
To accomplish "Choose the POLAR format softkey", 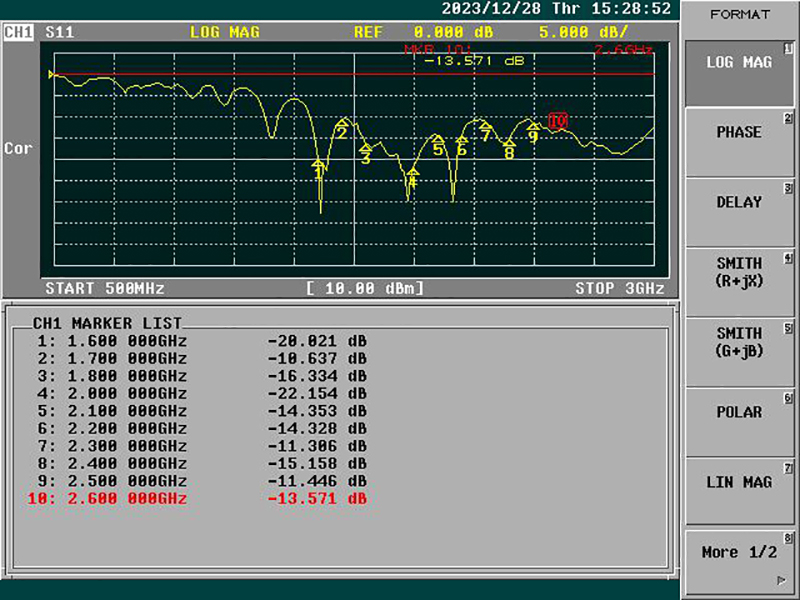I will click(739, 423).
